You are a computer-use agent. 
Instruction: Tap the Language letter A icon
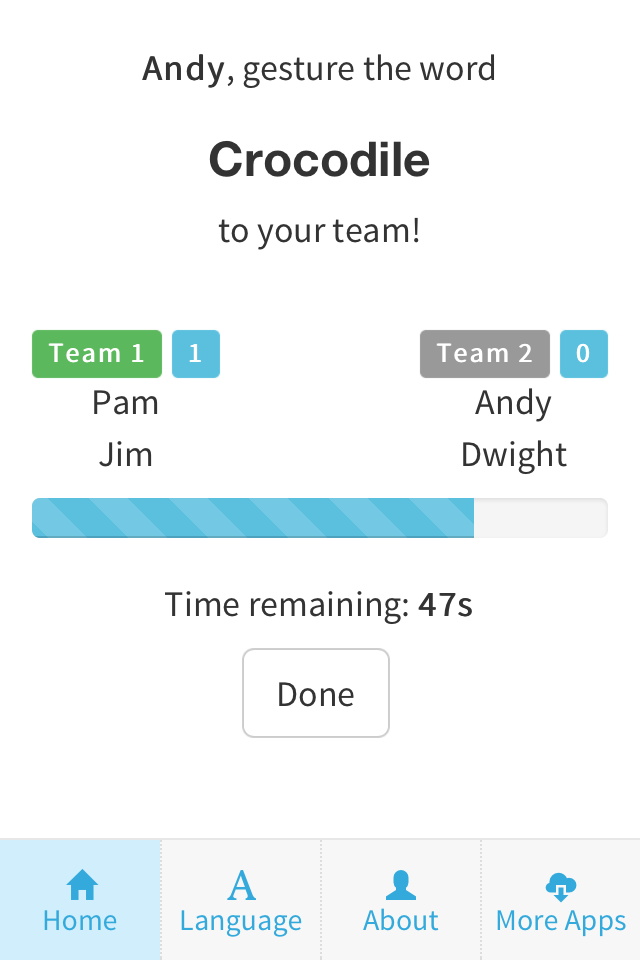click(x=241, y=885)
